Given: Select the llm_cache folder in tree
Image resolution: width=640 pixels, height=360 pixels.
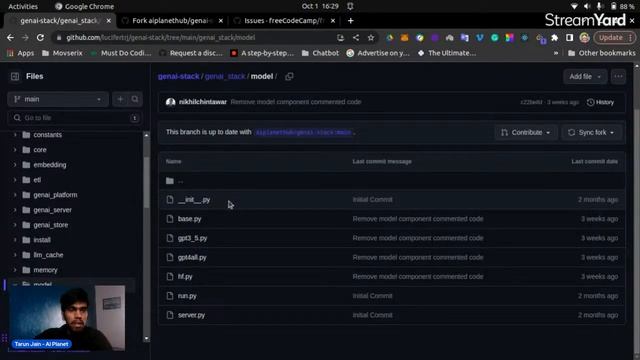Looking at the screenshot, I should [x=48, y=255].
